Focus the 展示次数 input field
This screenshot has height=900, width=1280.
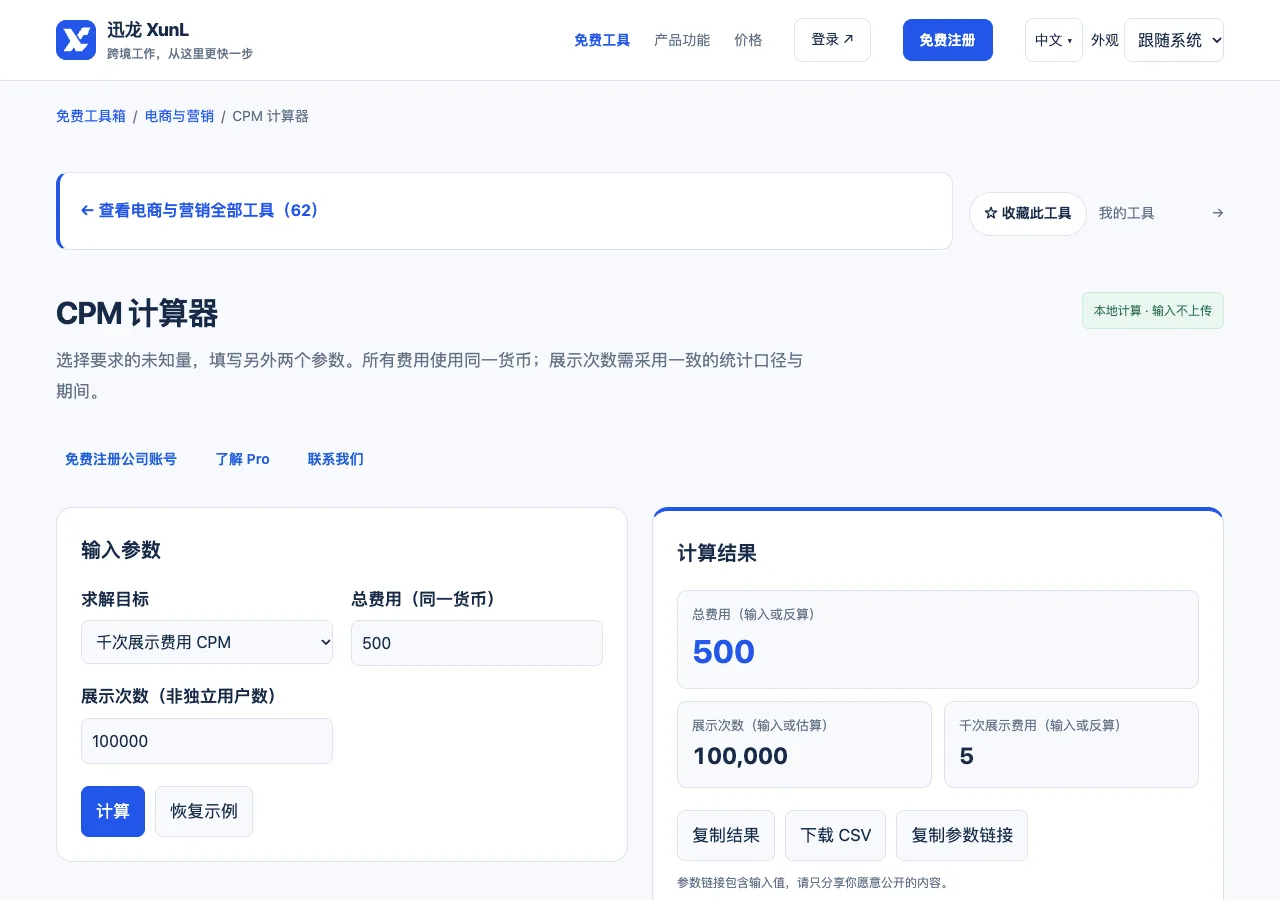[x=207, y=741]
